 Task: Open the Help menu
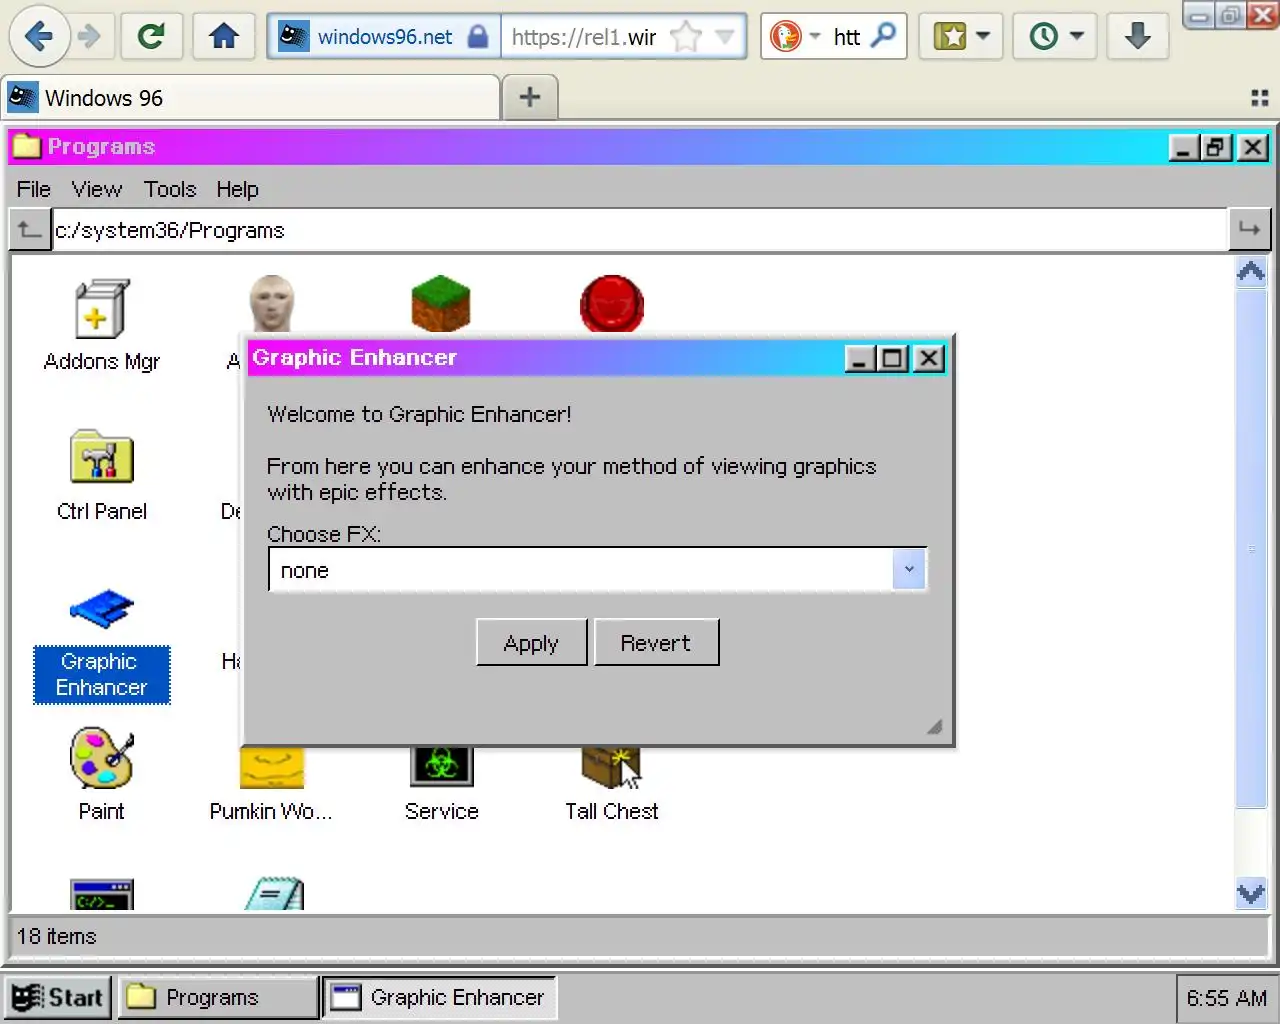(237, 189)
